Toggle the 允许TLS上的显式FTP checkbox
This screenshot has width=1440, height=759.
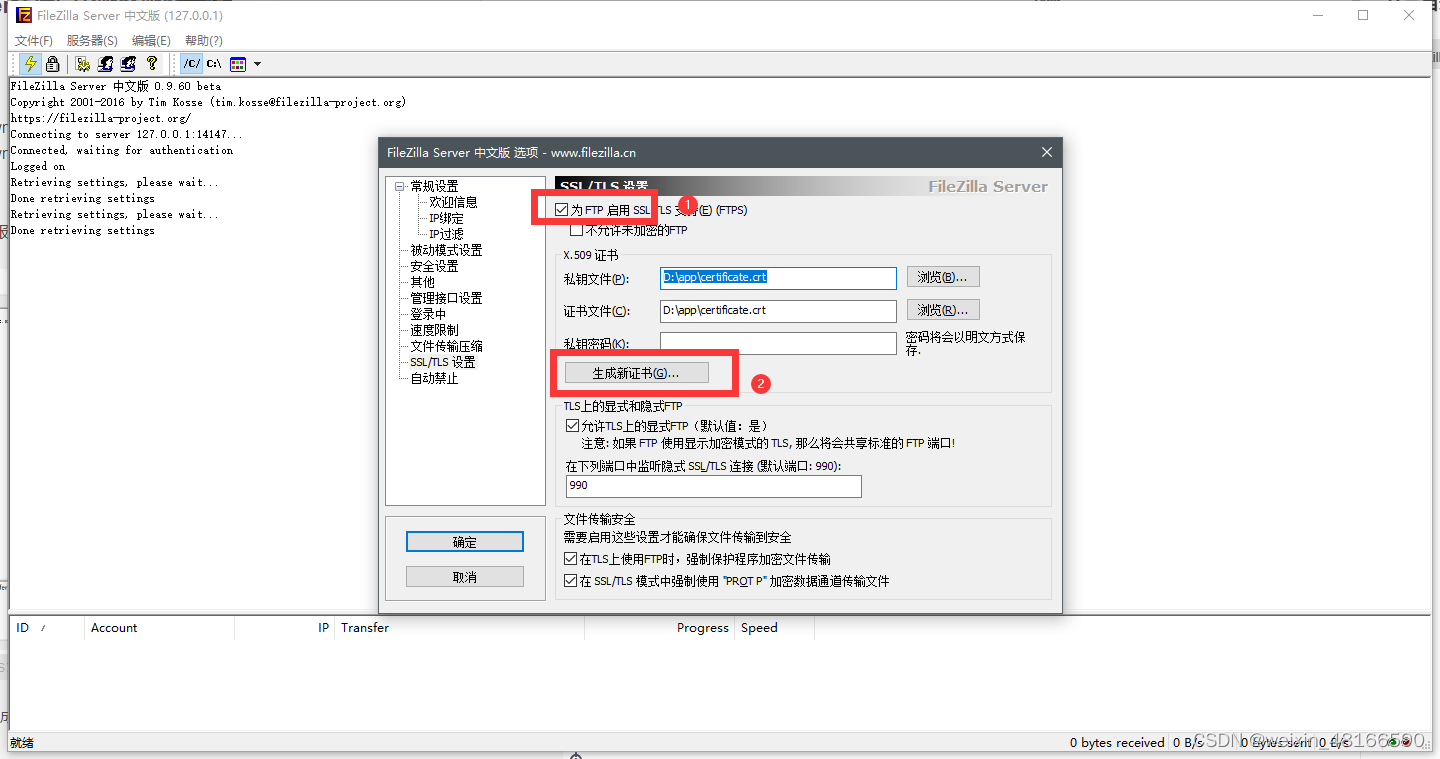click(x=572, y=426)
